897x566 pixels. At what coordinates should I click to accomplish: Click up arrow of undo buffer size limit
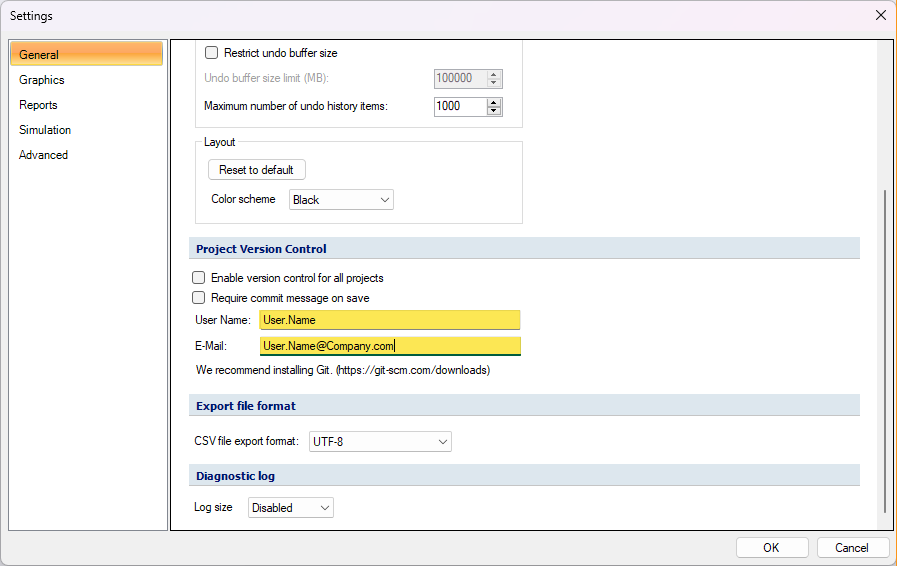coord(494,74)
